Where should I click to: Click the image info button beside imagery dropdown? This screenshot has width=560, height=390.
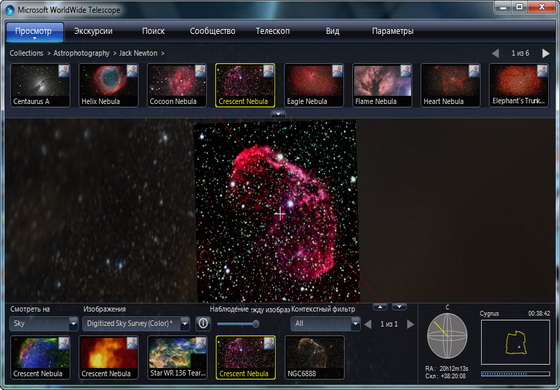[x=203, y=324]
